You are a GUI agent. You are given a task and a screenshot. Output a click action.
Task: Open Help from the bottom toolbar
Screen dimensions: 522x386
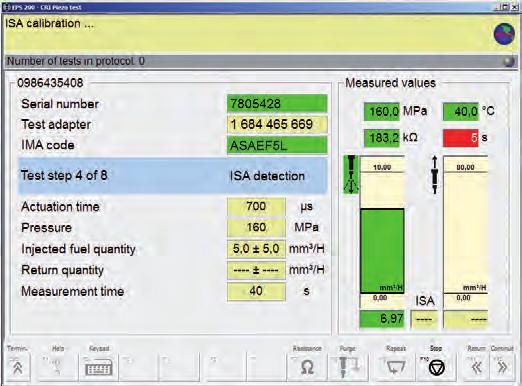click(x=57, y=367)
